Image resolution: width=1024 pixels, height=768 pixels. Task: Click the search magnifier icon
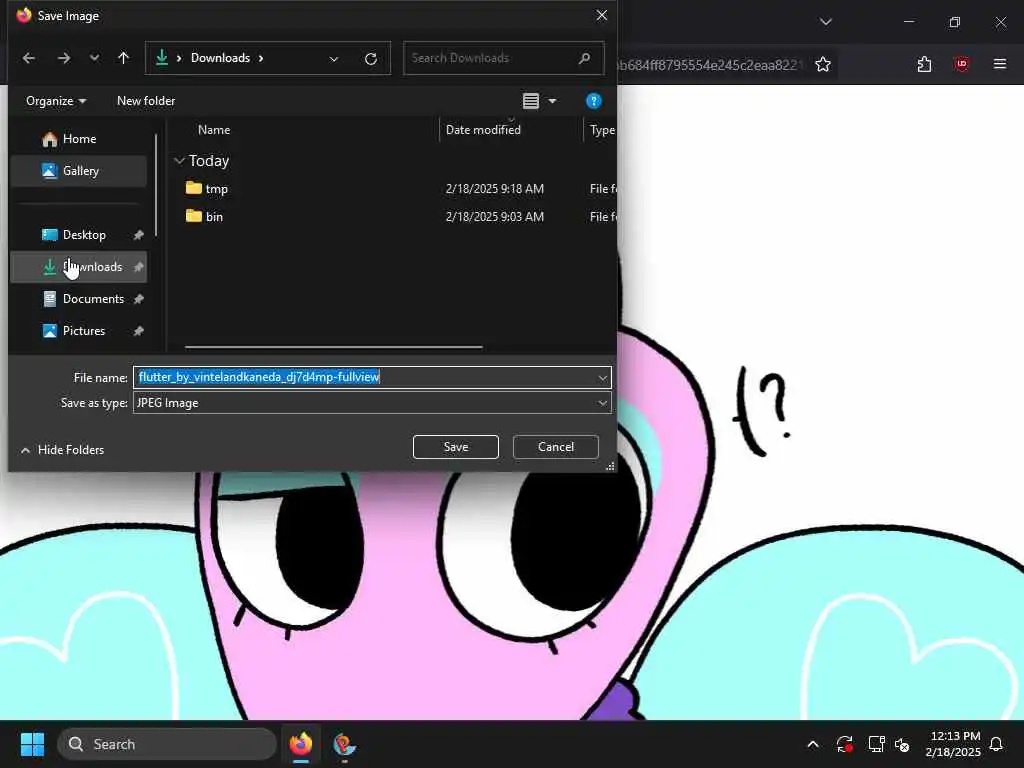click(x=584, y=58)
